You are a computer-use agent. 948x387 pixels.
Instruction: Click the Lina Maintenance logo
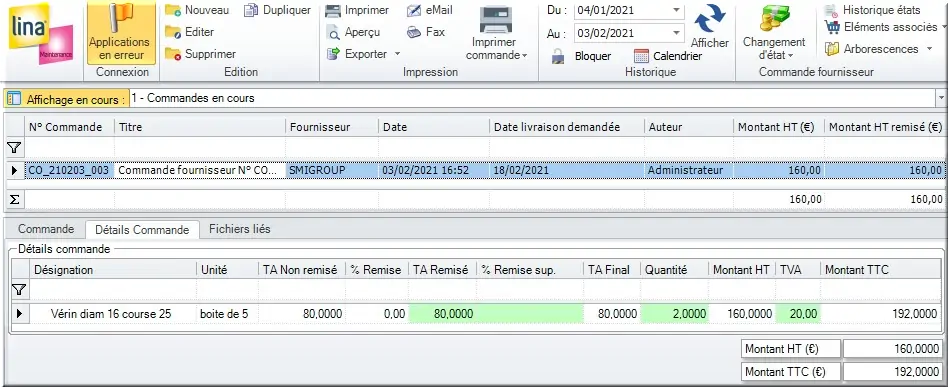[x=41, y=34]
